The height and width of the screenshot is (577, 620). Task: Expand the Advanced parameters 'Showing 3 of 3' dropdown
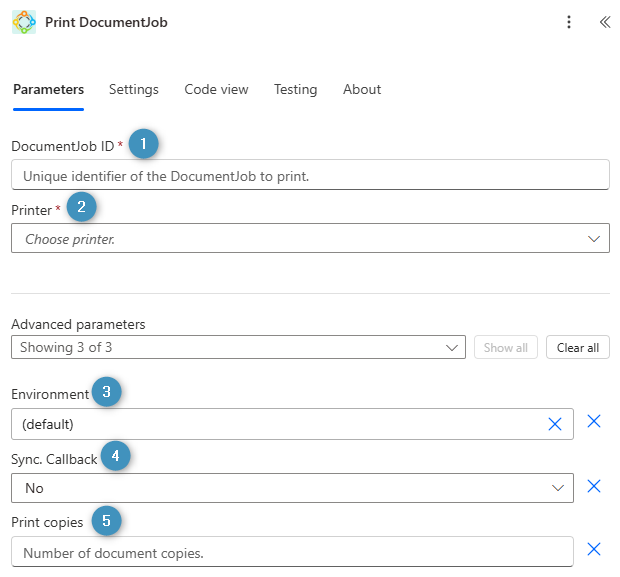coord(238,348)
